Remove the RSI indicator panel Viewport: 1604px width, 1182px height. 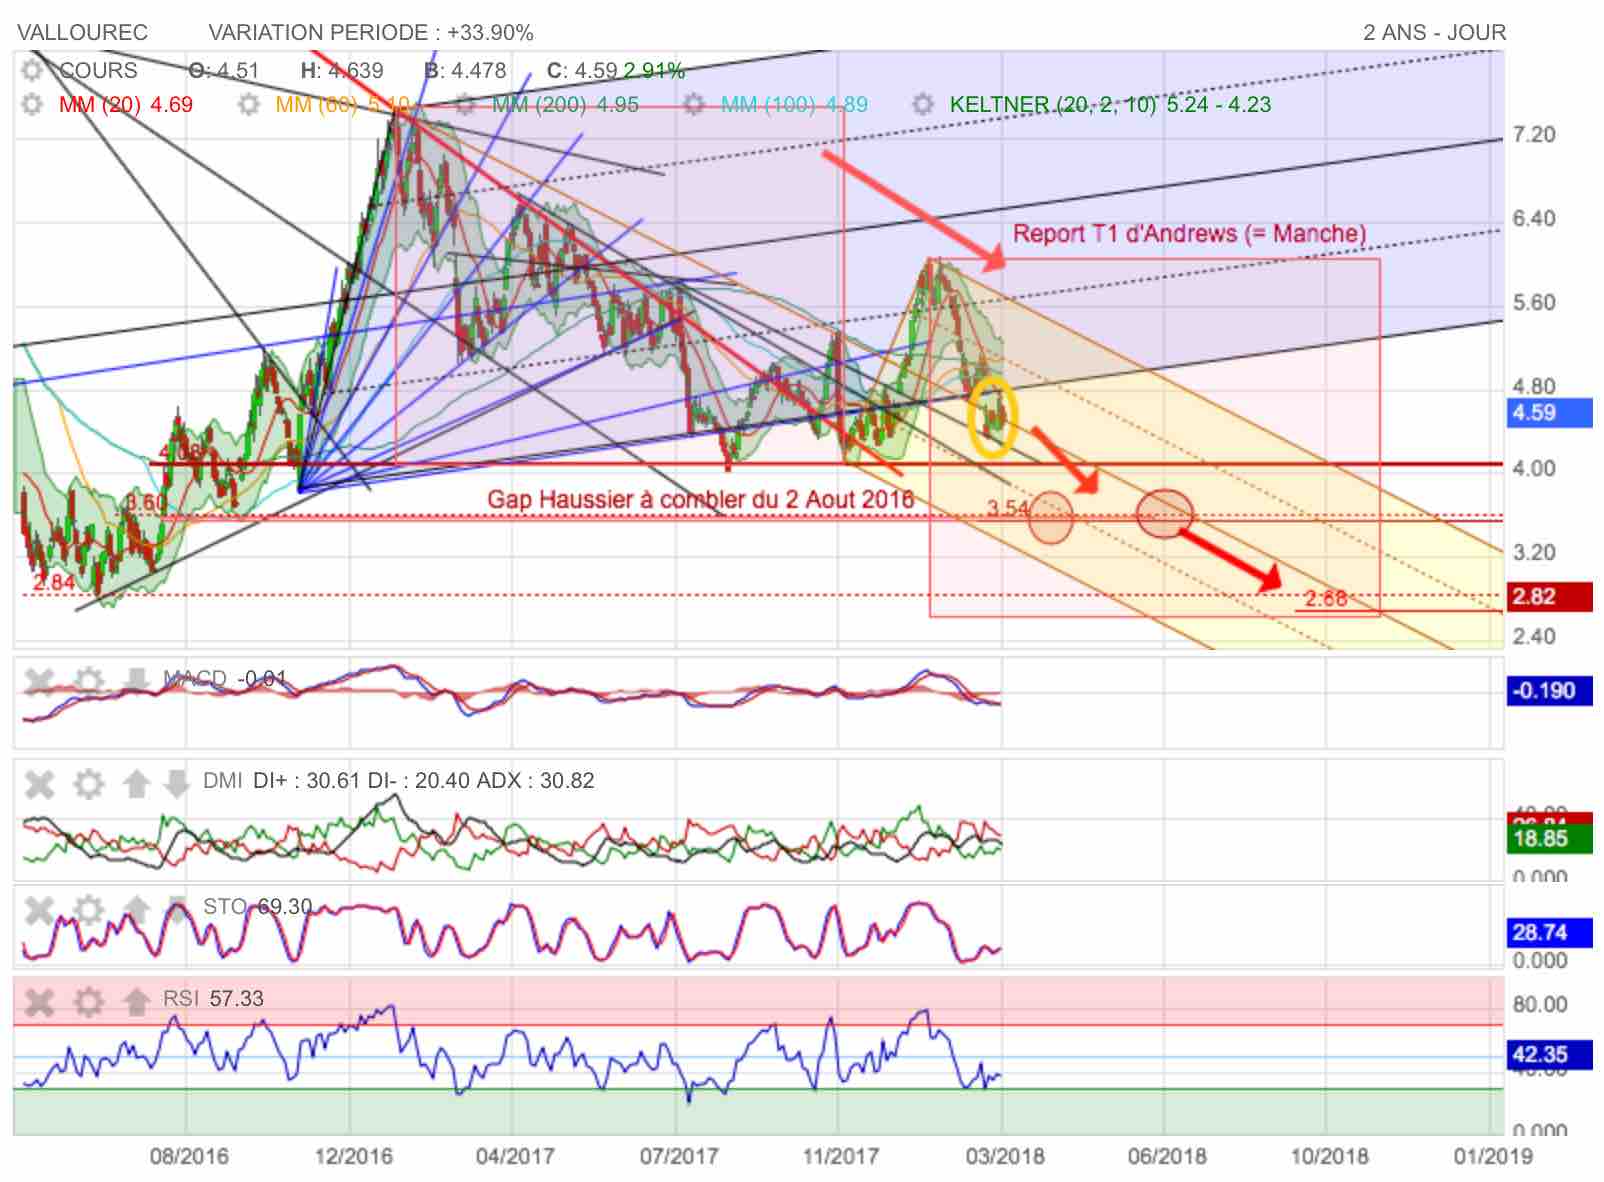click(39, 1001)
